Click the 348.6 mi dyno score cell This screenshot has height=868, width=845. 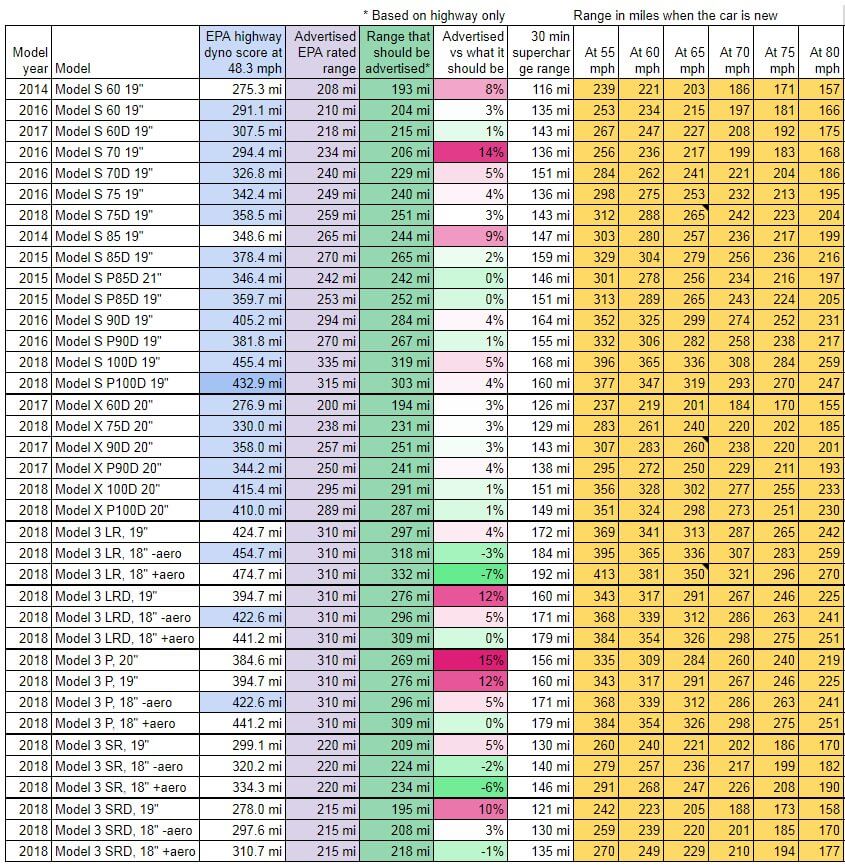[x=243, y=236]
